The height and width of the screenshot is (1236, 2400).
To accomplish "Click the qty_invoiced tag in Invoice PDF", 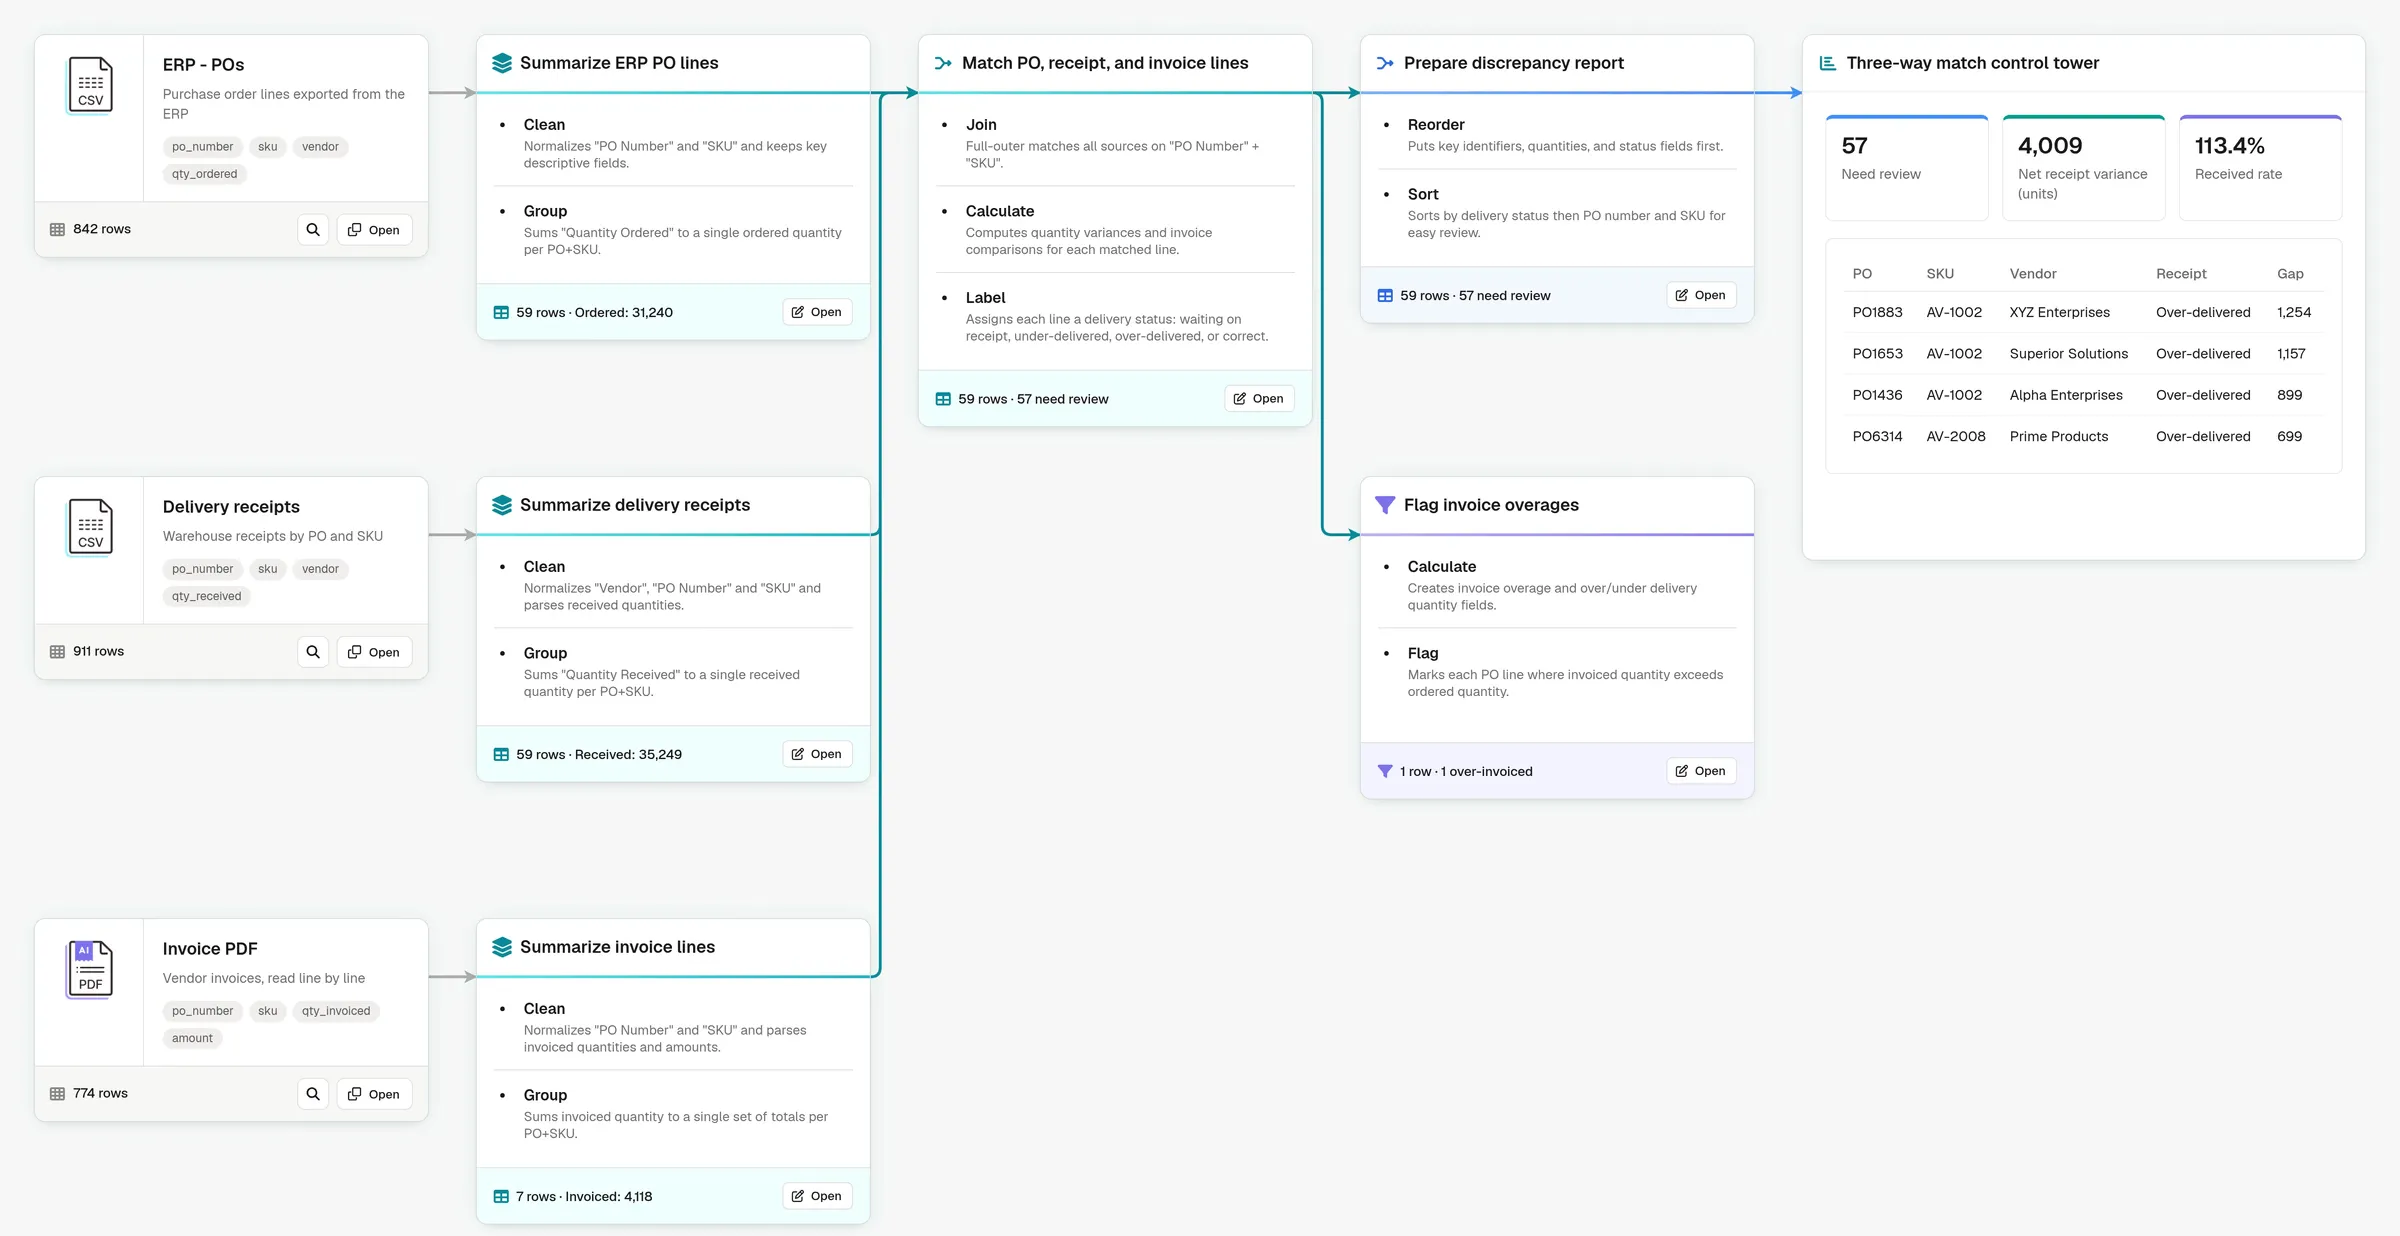I will click(x=336, y=1011).
